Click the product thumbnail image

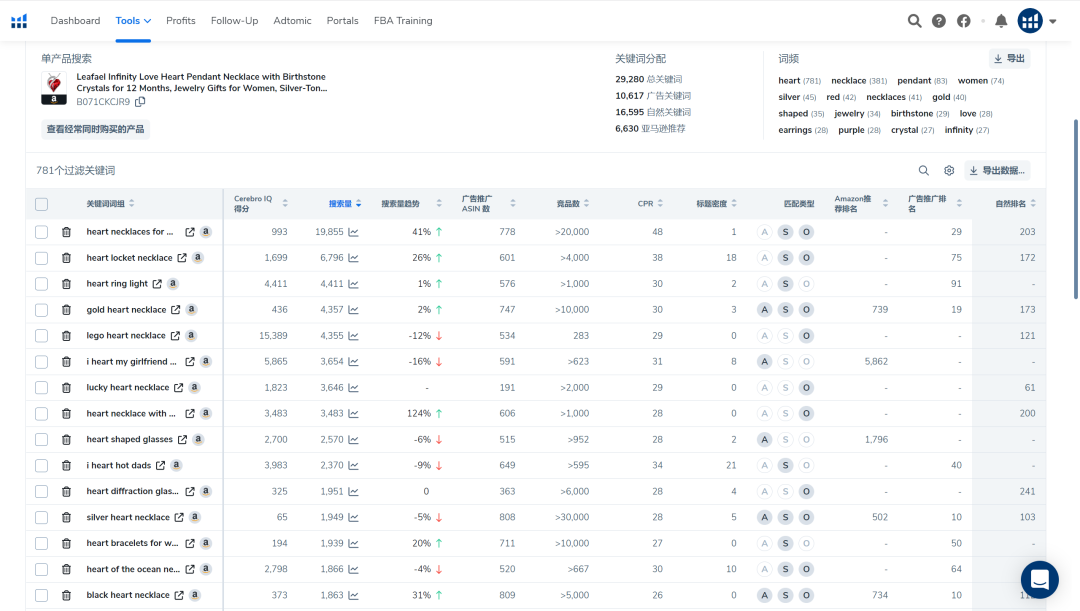[54, 88]
